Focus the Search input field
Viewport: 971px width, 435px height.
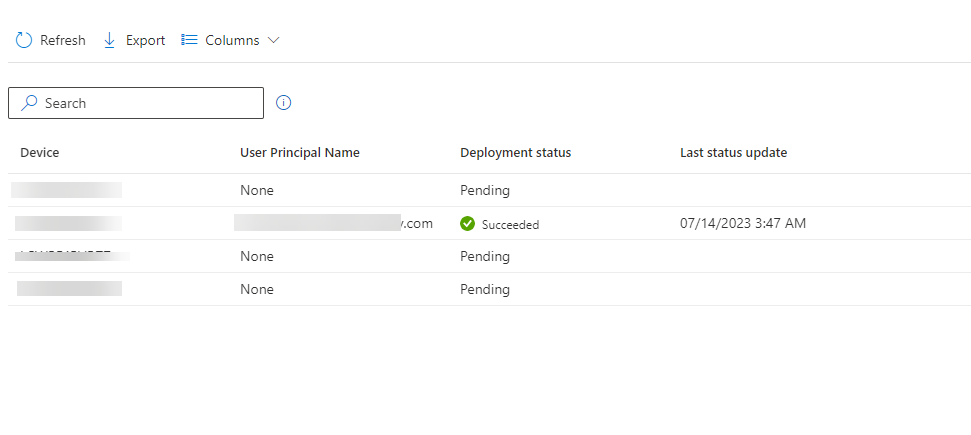click(136, 103)
